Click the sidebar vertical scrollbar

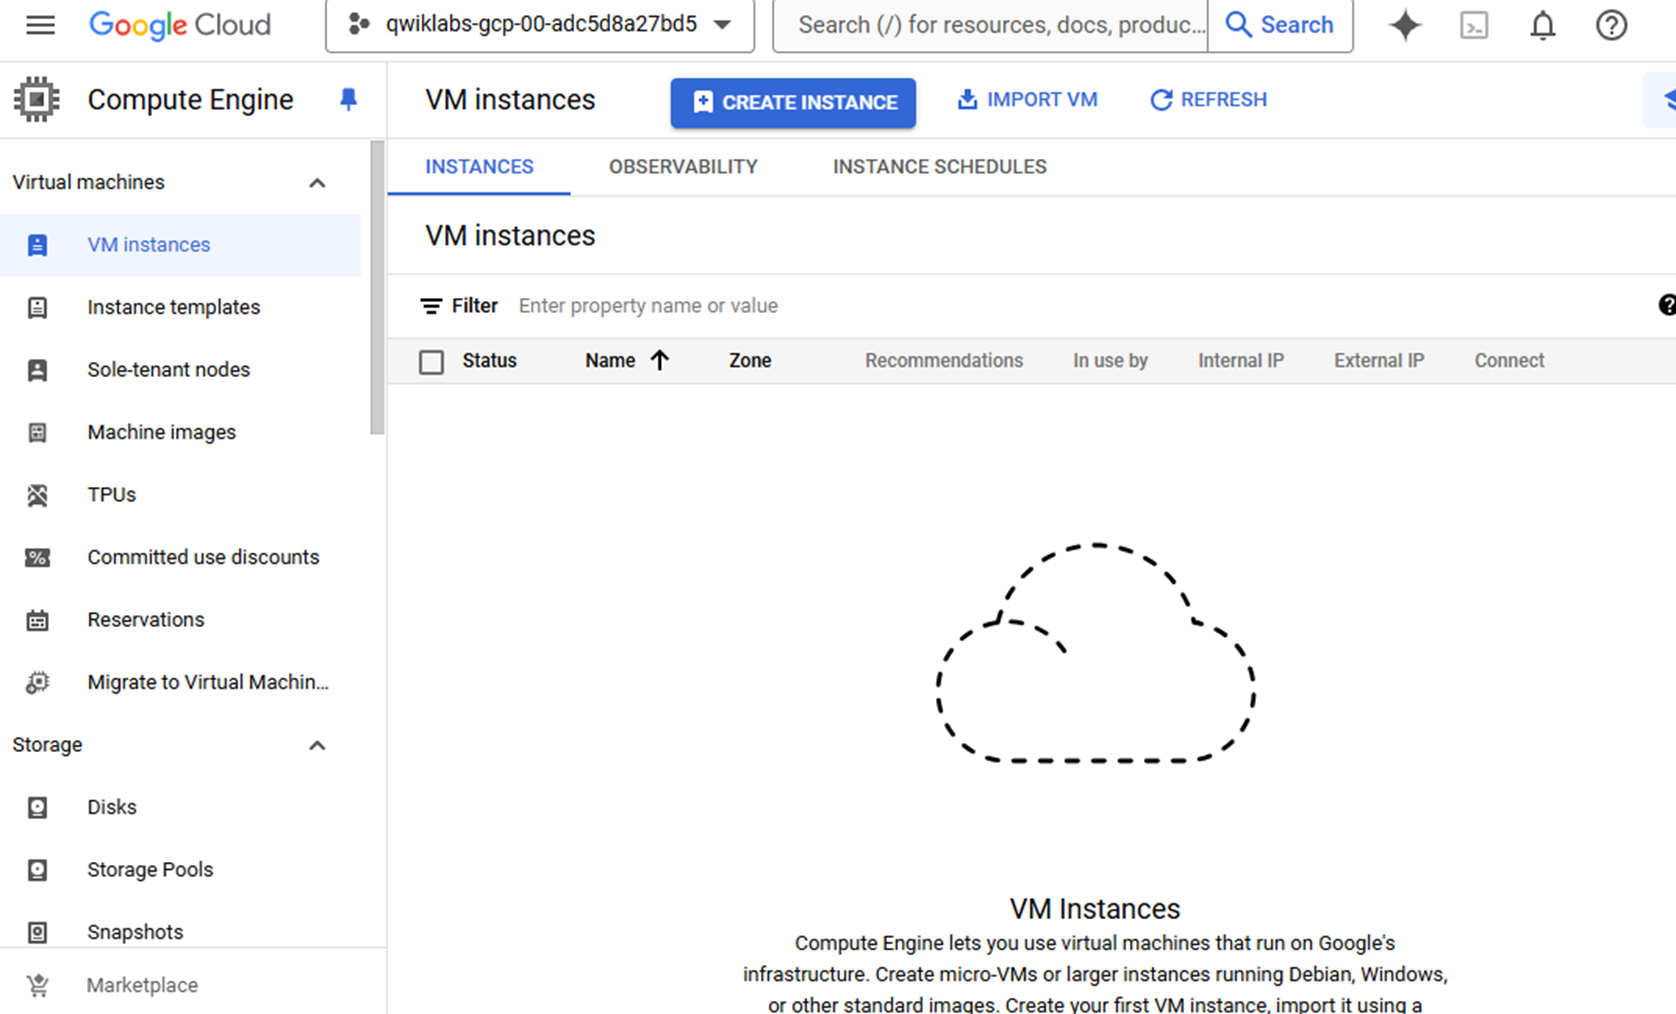tap(377, 288)
